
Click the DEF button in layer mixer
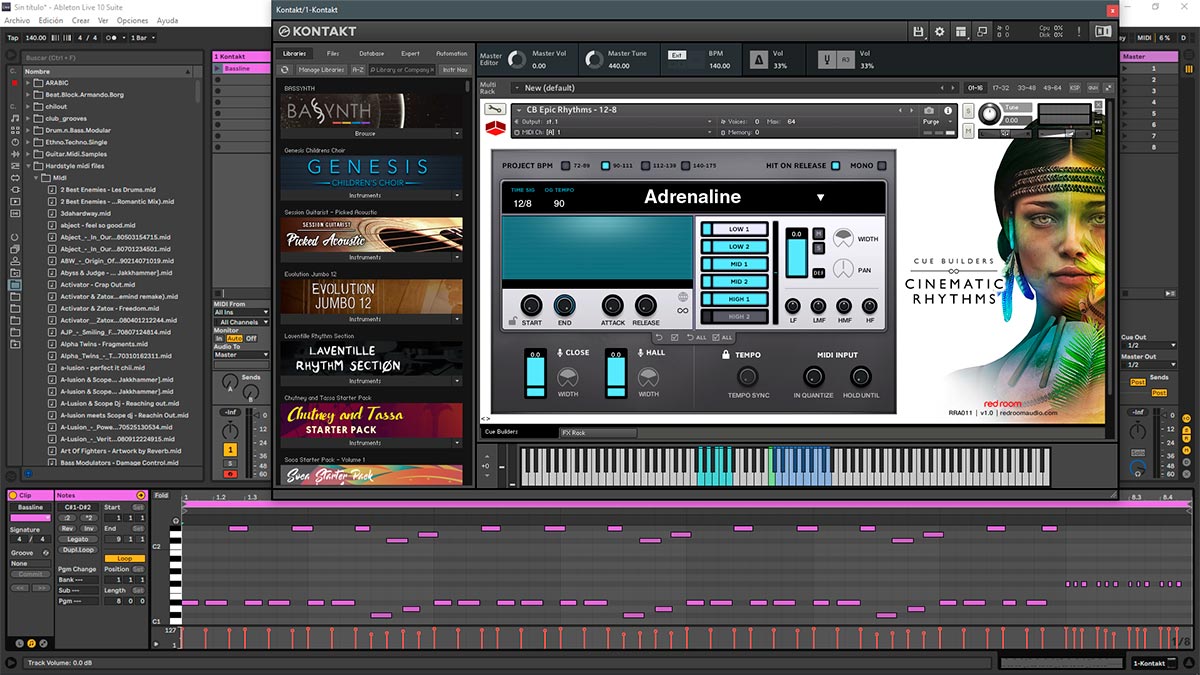(x=818, y=272)
